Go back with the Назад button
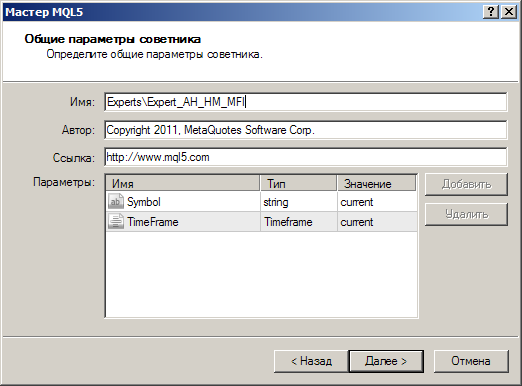Viewport: 522px width, 386px height. tap(311, 361)
